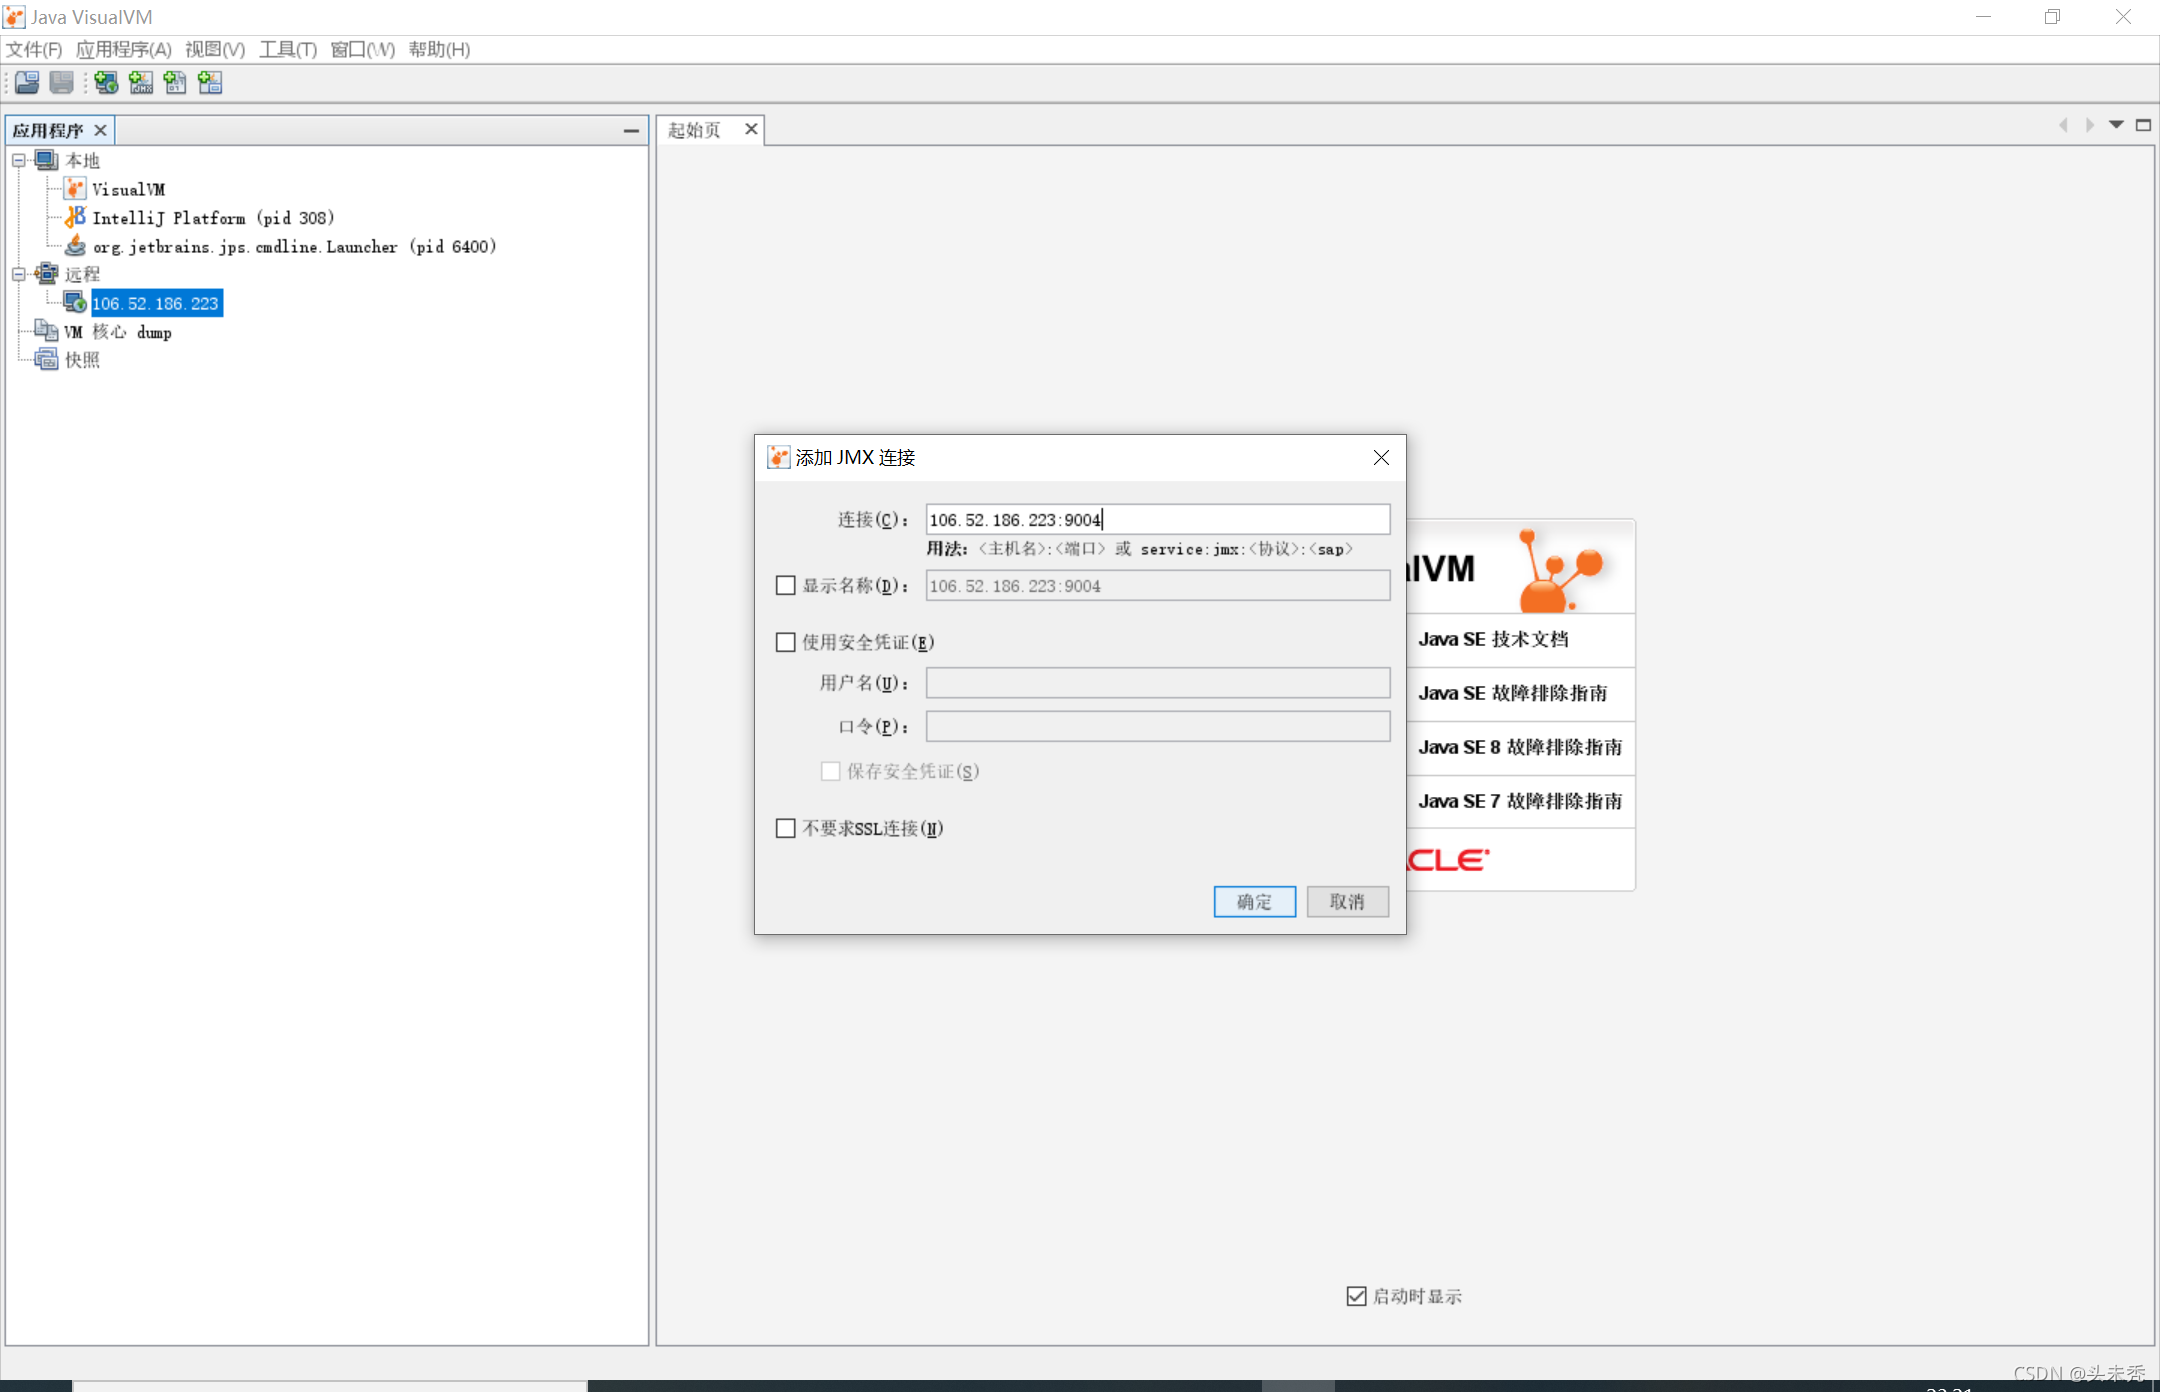Open the Java SE 技术文档 link
2160x1392 pixels.
click(x=1493, y=639)
